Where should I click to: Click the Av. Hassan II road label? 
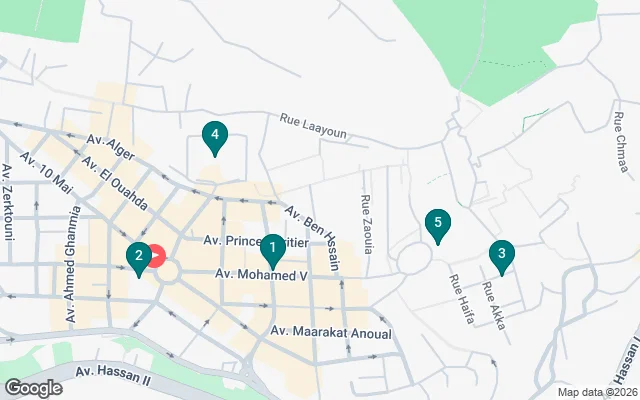tap(113, 376)
